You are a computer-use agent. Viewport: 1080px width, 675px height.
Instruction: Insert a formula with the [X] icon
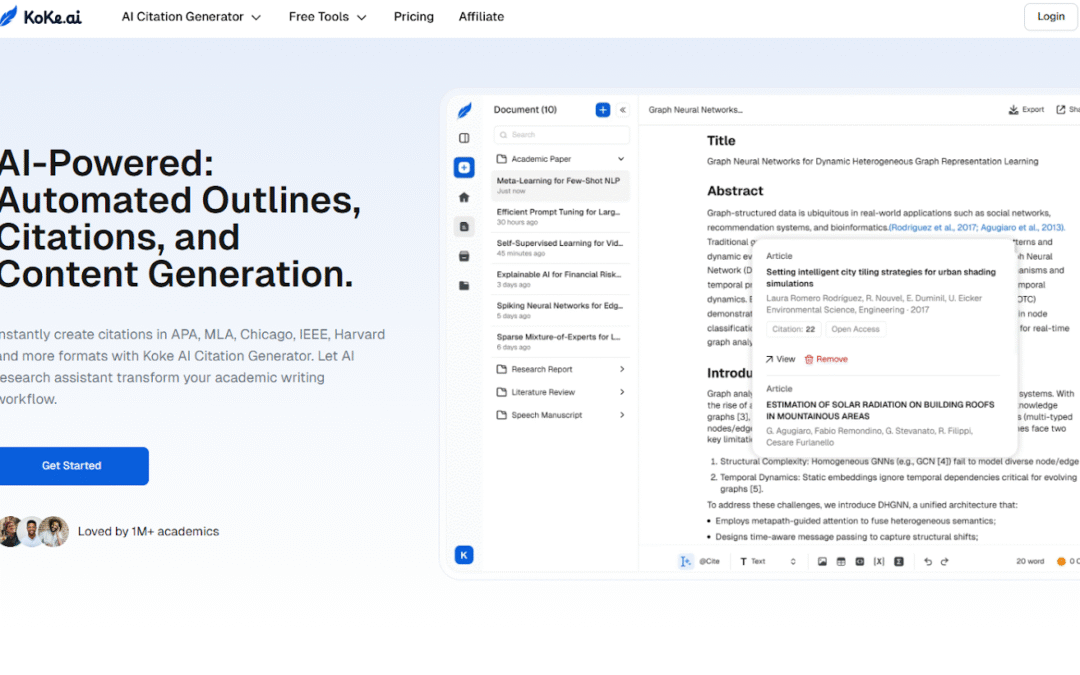click(879, 561)
